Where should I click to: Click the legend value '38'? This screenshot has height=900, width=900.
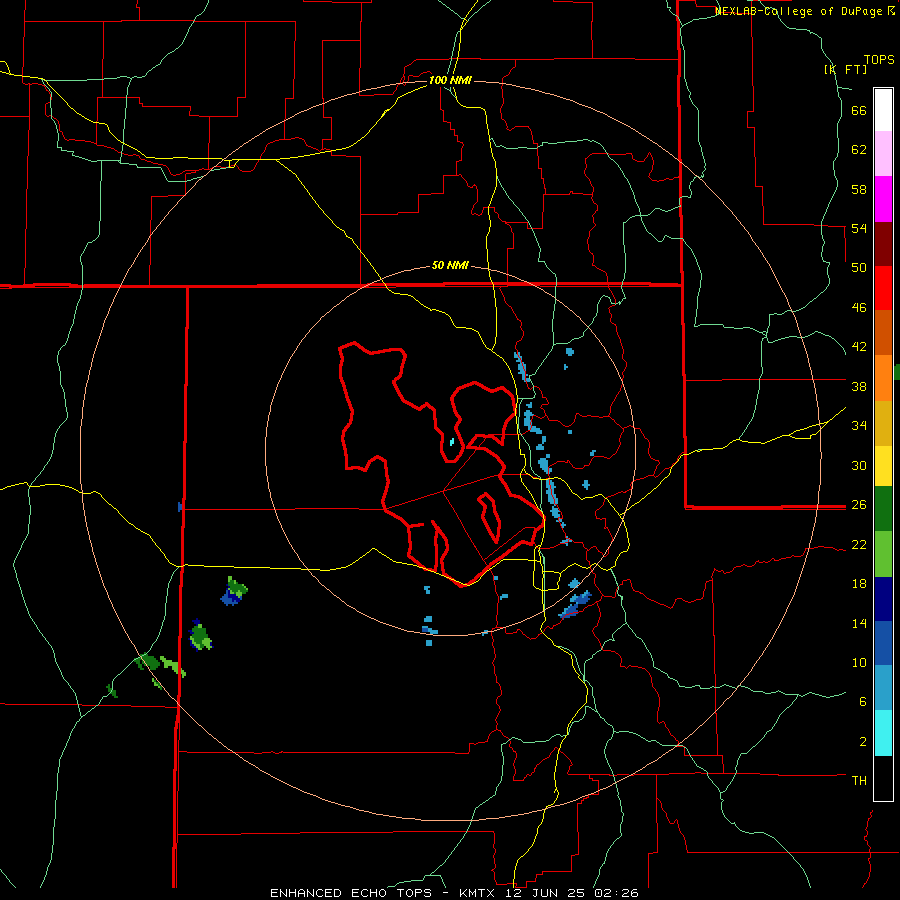(859, 386)
